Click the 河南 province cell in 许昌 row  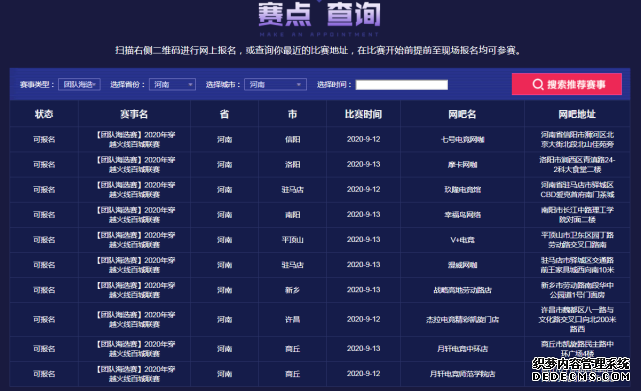[x=224, y=319]
